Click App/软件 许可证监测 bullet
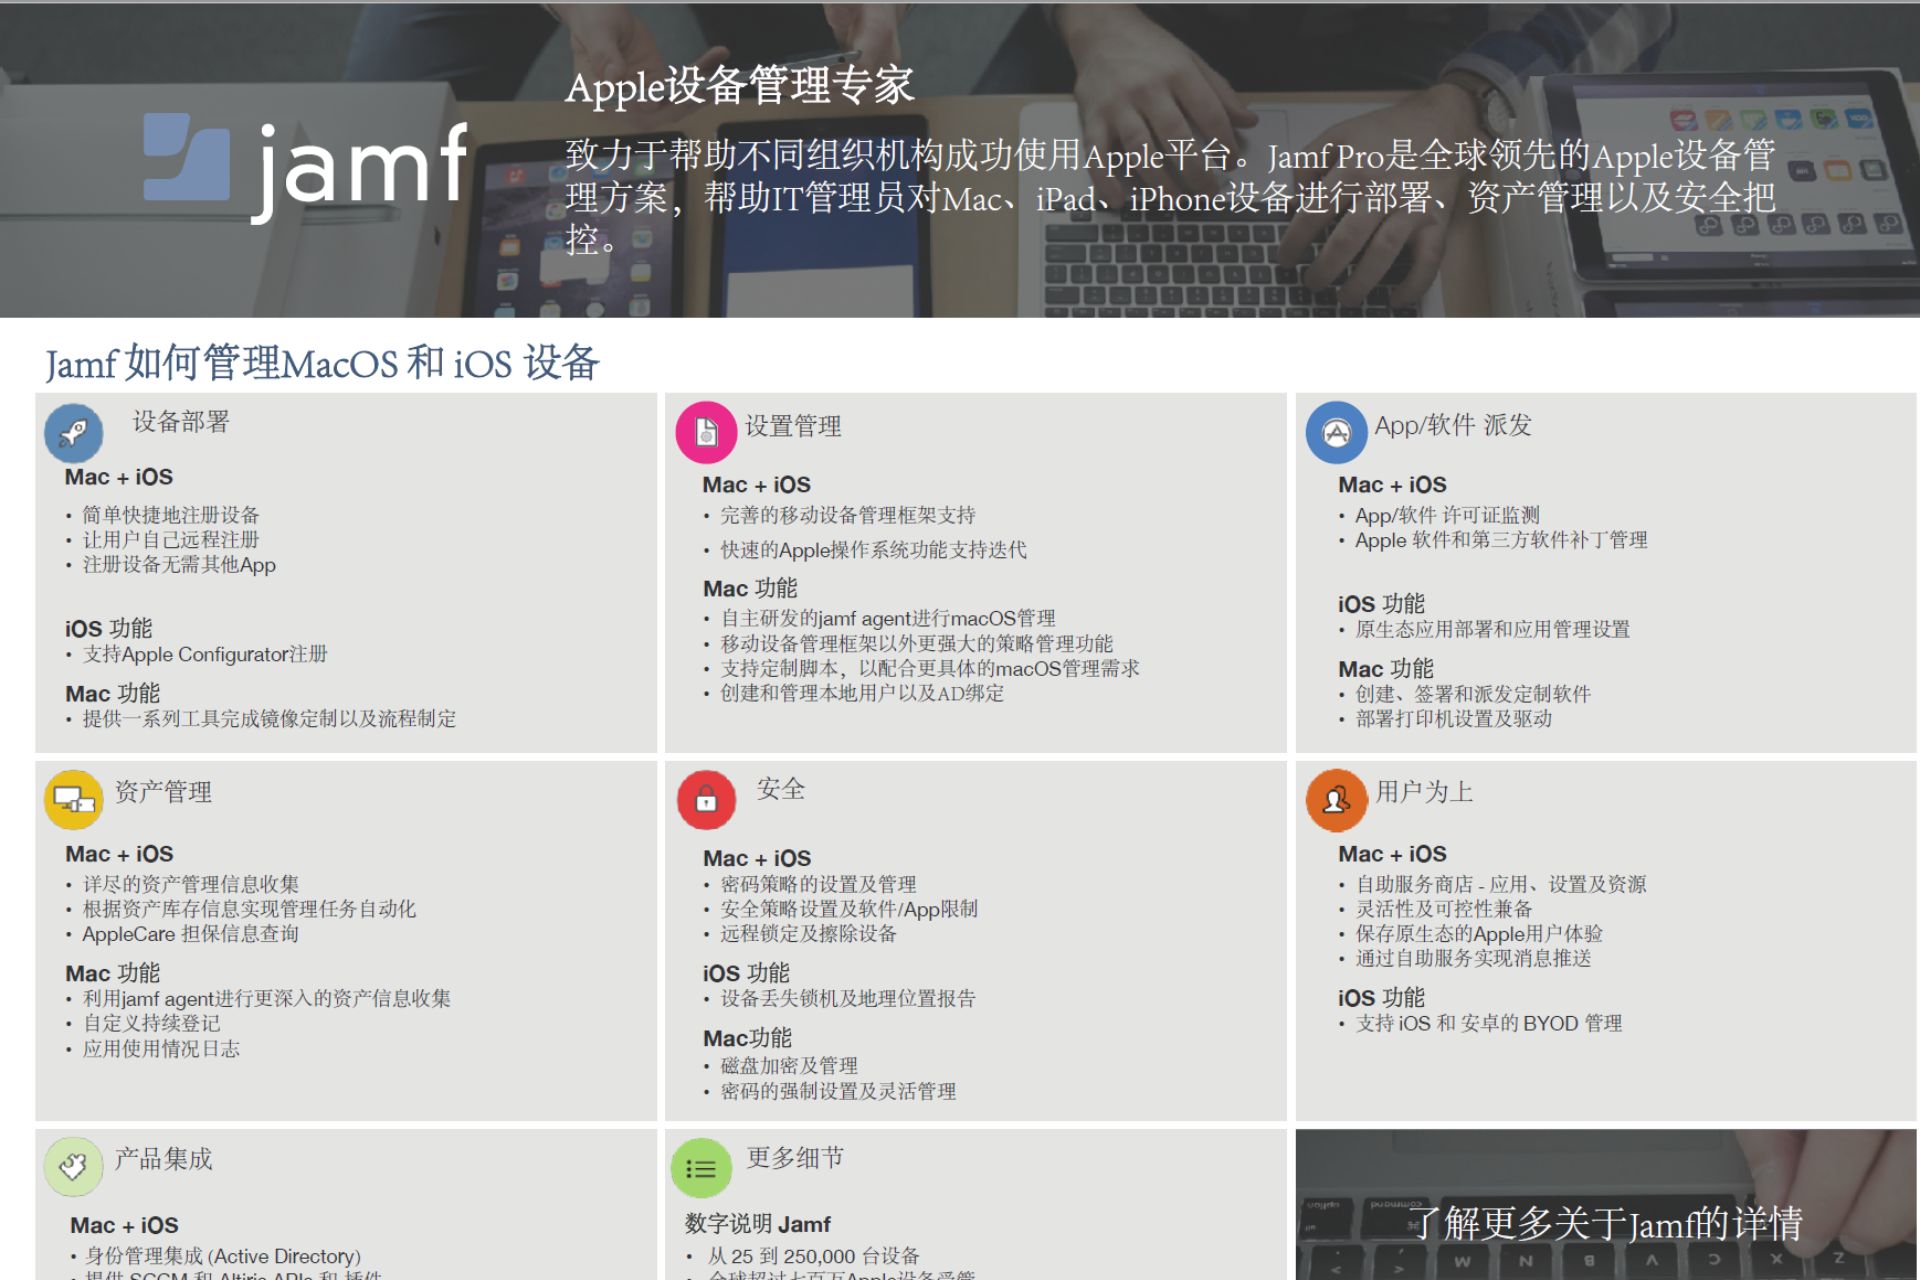 click(1447, 515)
